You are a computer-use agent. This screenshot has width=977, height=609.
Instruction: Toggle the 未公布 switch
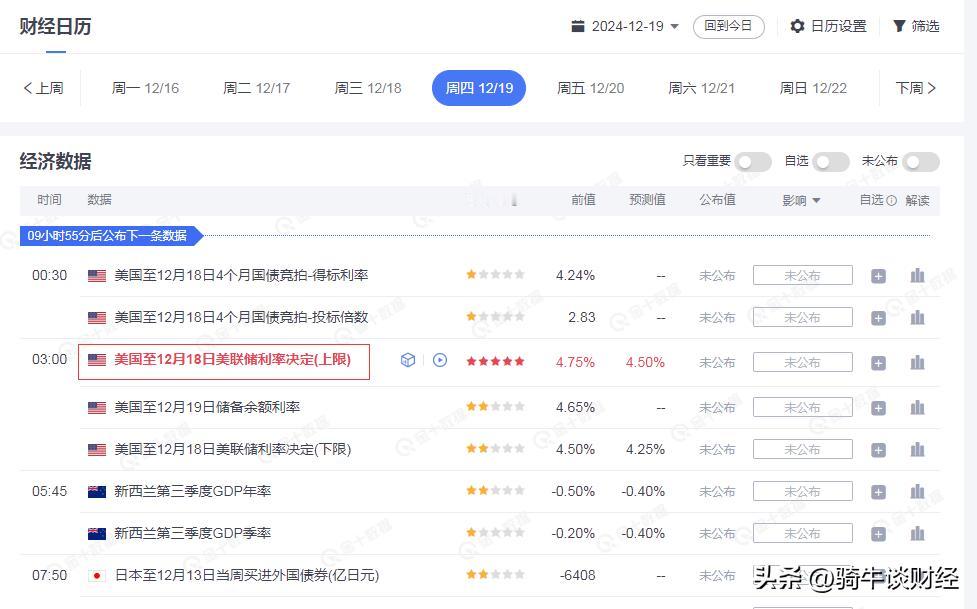tap(921, 162)
